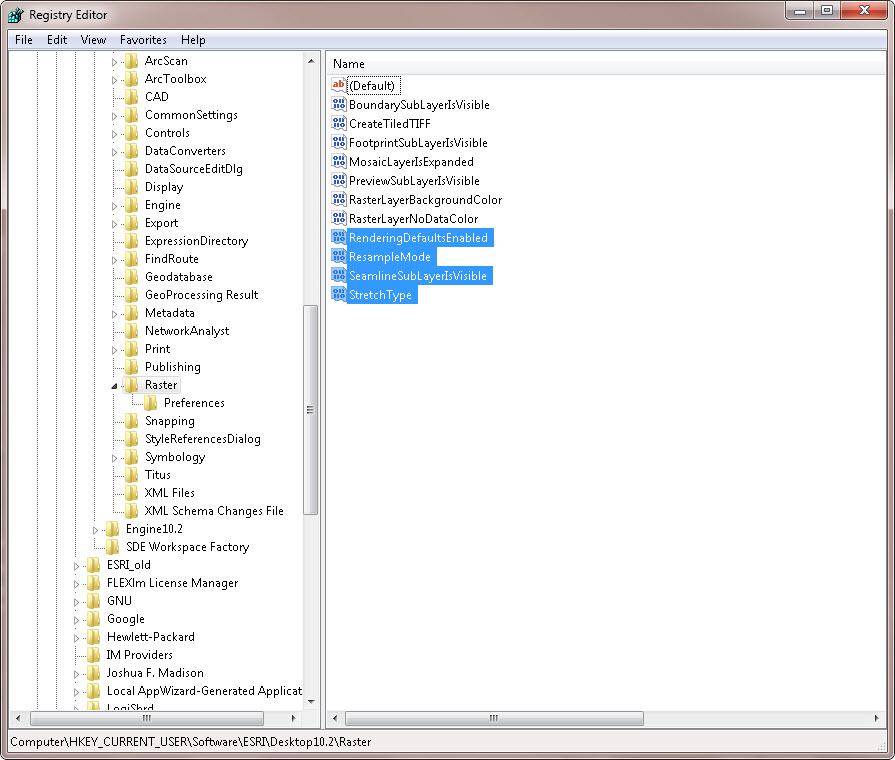Click the tree pane scroll left arrow
Viewport: 895px width, 760px height.
point(18,718)
